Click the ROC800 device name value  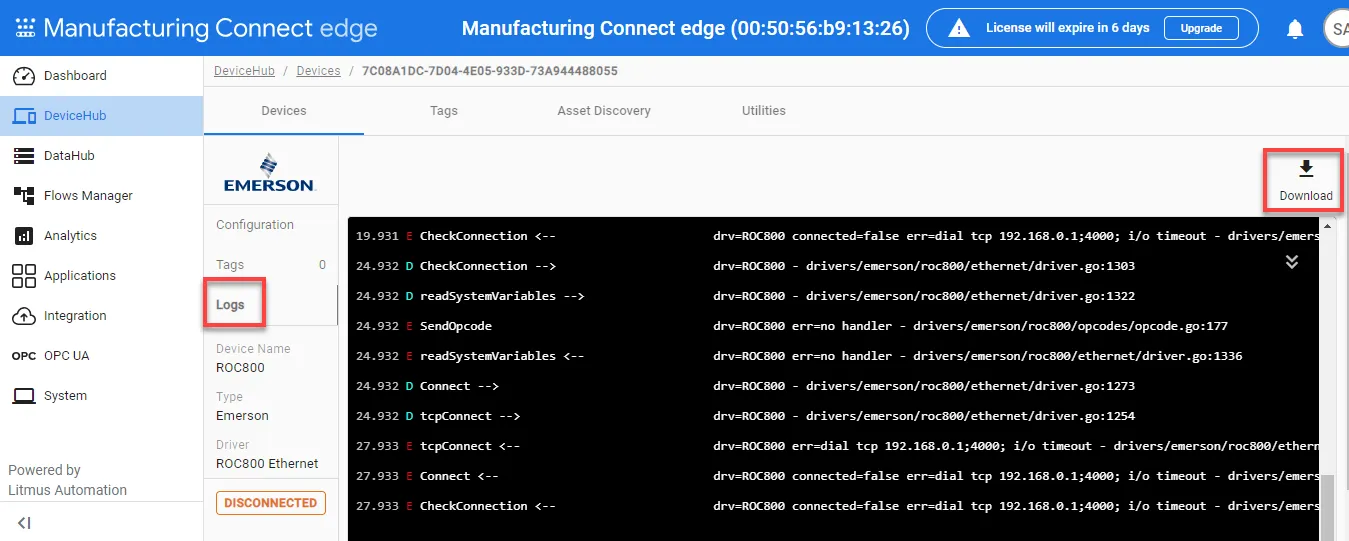[240, 368]
